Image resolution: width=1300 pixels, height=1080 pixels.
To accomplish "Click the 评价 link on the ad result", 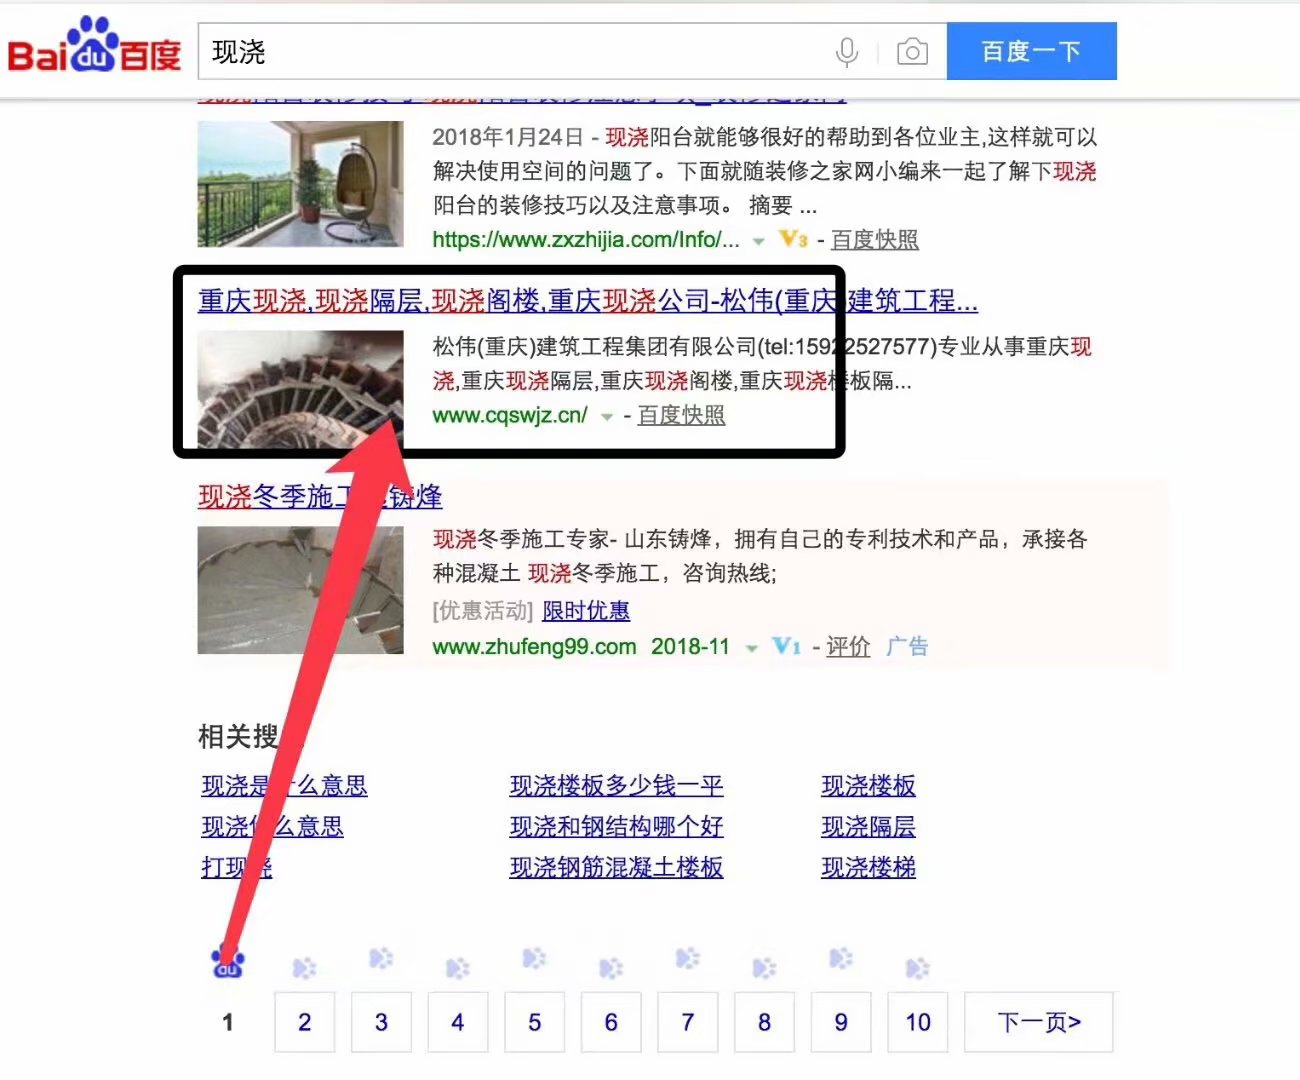I will tap(848, 646).
